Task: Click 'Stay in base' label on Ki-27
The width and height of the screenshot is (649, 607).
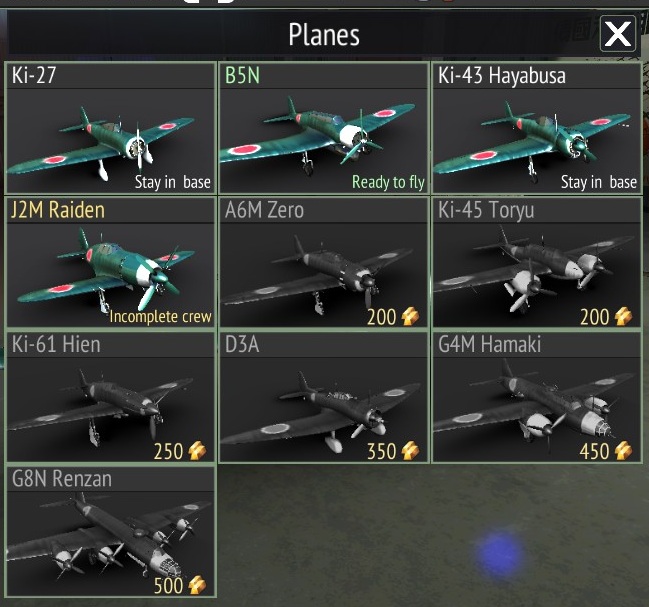Action: pyautogui.click(x=173, y=182)
